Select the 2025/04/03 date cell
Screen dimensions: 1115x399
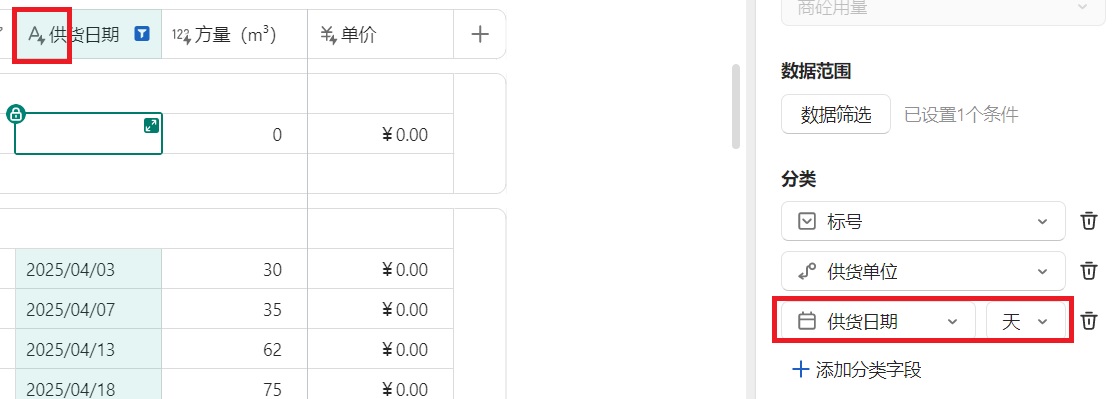pyautogui.click(x=88, y=270)
